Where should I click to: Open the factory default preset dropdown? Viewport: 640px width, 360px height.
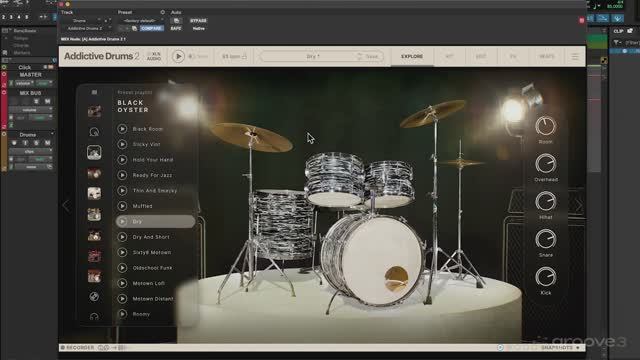tap(140, 20)
